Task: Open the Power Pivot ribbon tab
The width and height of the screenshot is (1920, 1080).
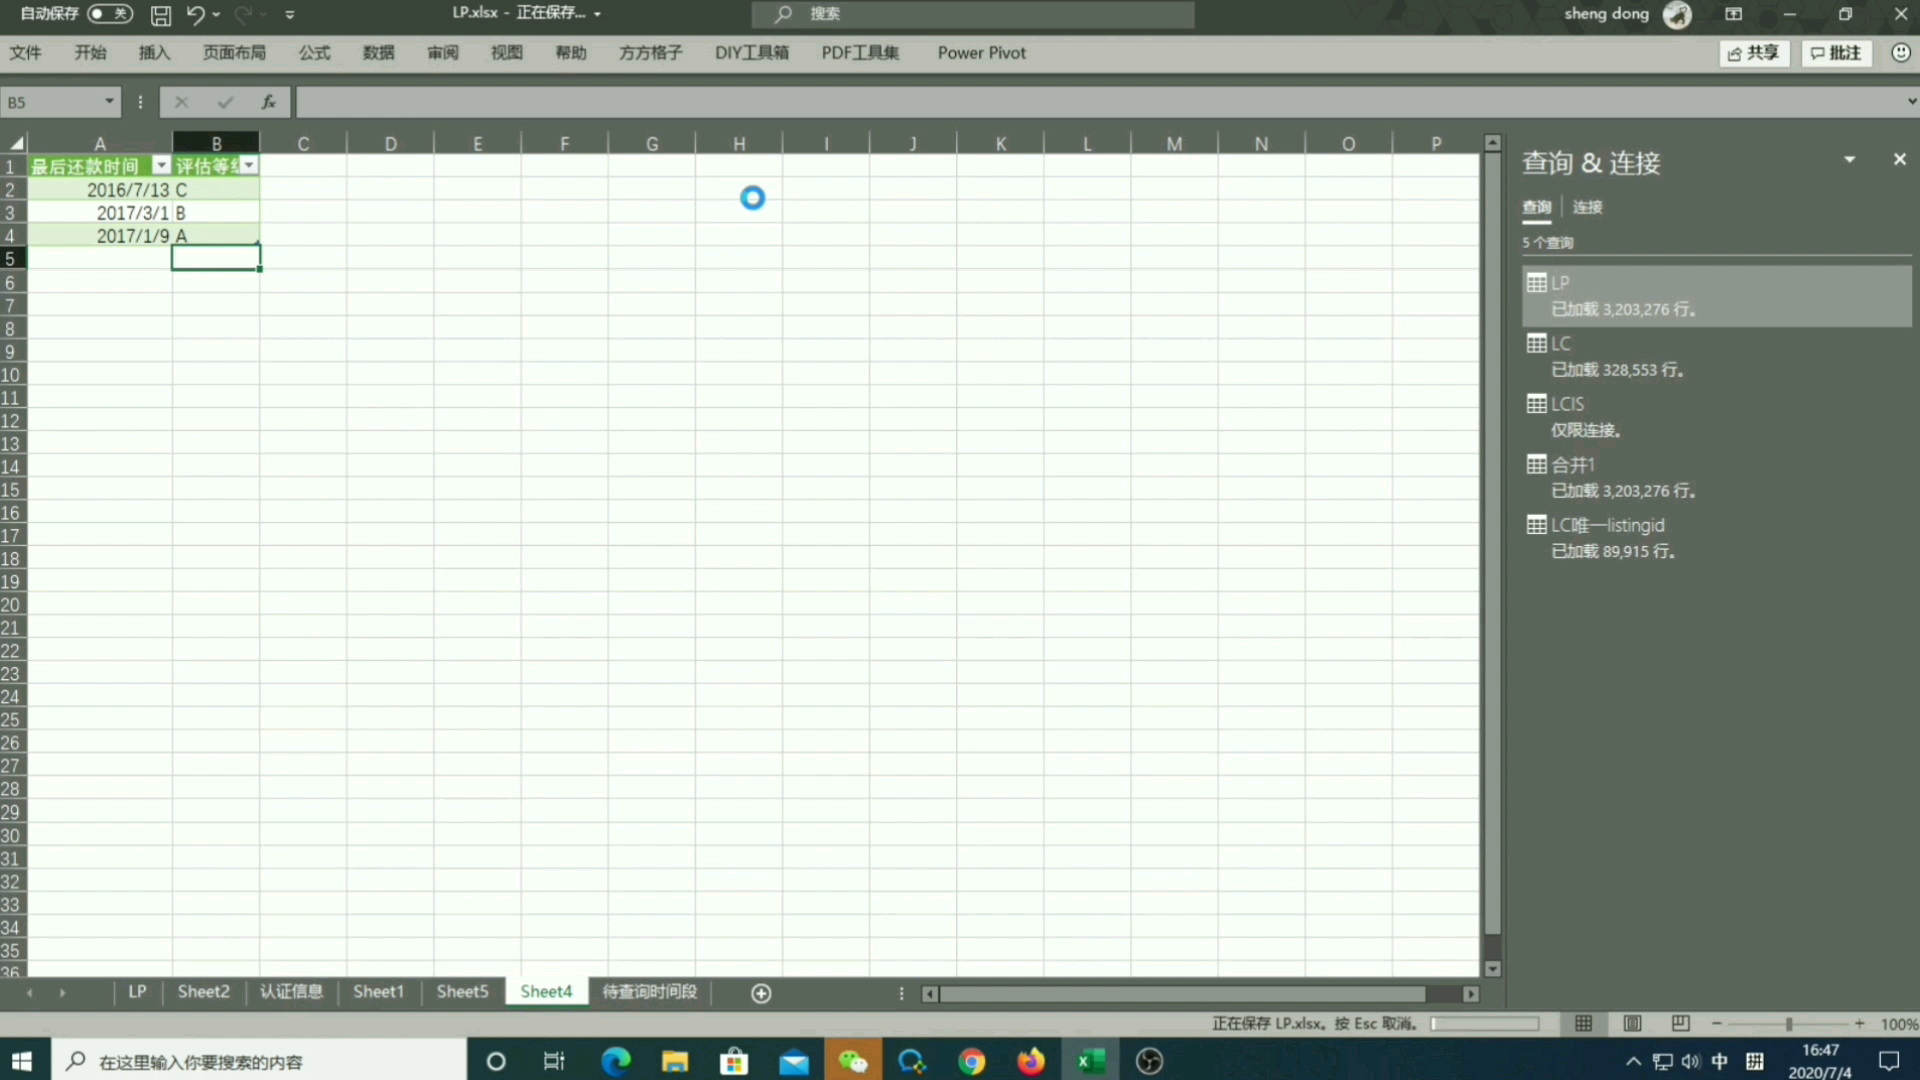Action: [981, 53]
